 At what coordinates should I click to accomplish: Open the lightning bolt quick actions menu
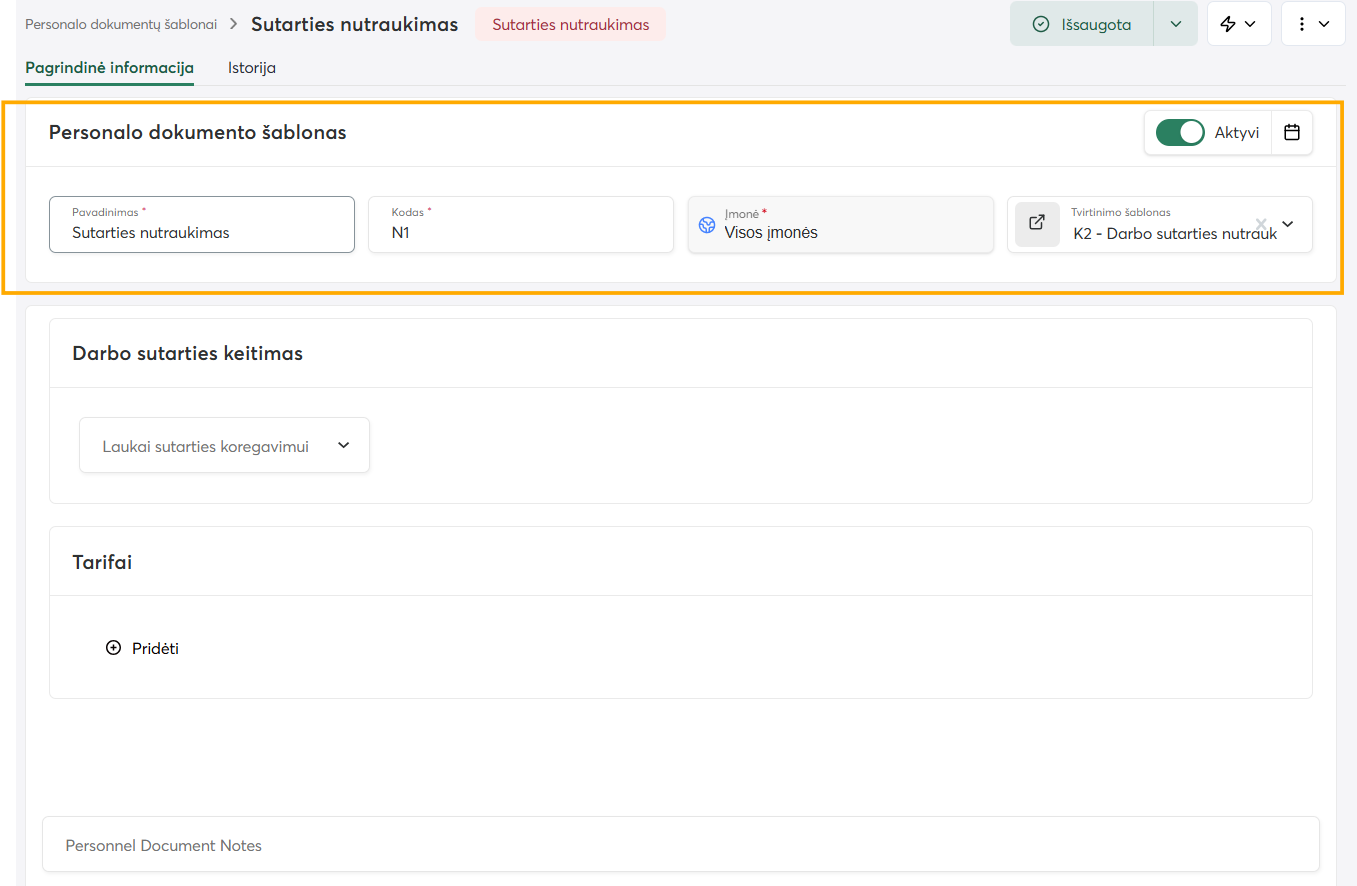pyautogui.click(x=1239, y=24)
